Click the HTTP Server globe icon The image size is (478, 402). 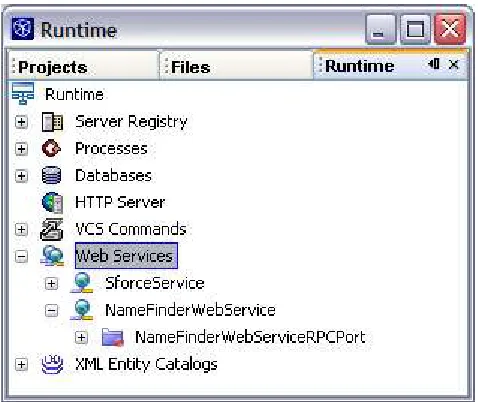coord(52,202)
